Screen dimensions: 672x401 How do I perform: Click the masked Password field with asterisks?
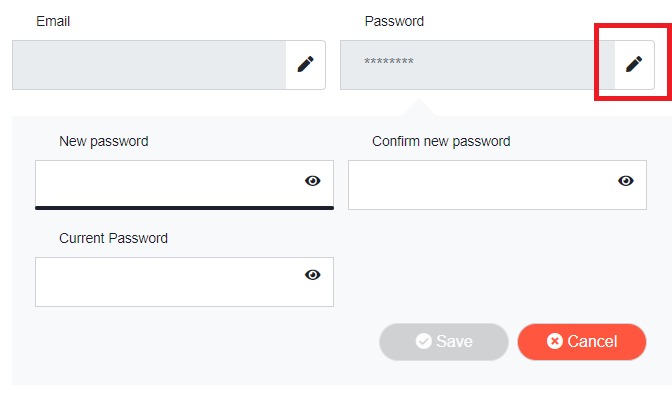click(476, 65)
